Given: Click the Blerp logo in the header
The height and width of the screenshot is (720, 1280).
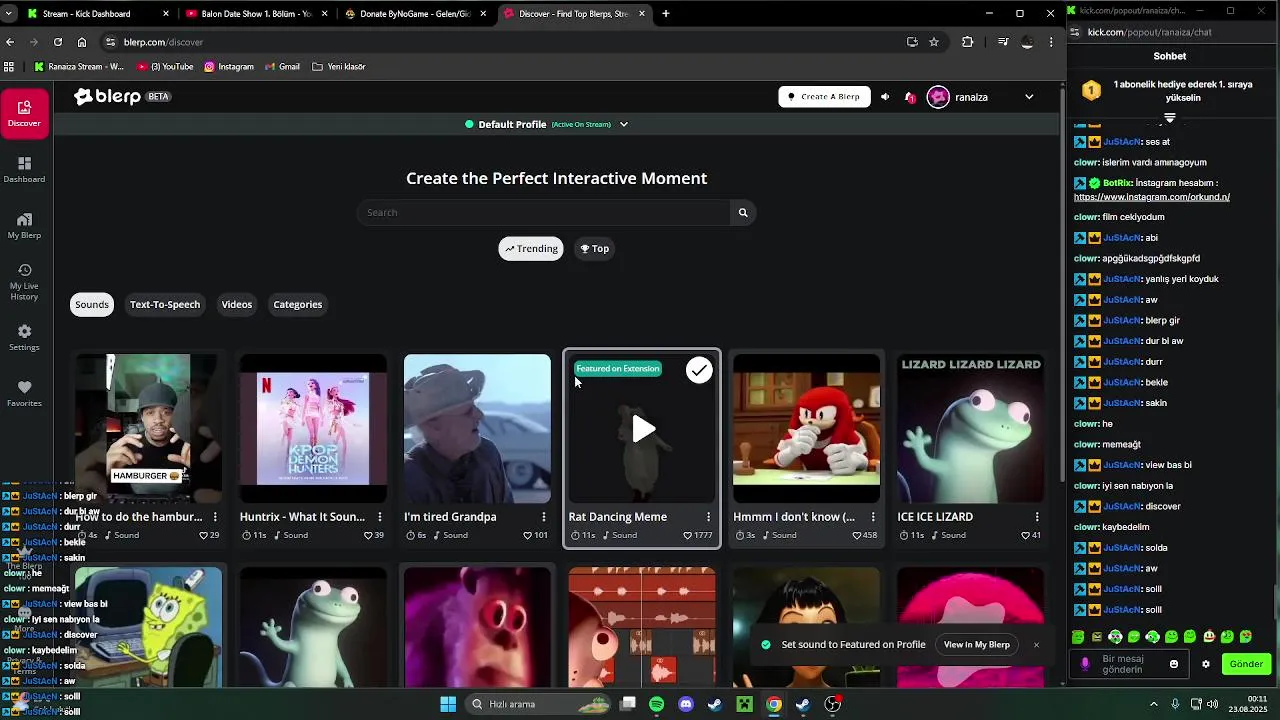Looking at the screenshot, I should click(107, 97).
